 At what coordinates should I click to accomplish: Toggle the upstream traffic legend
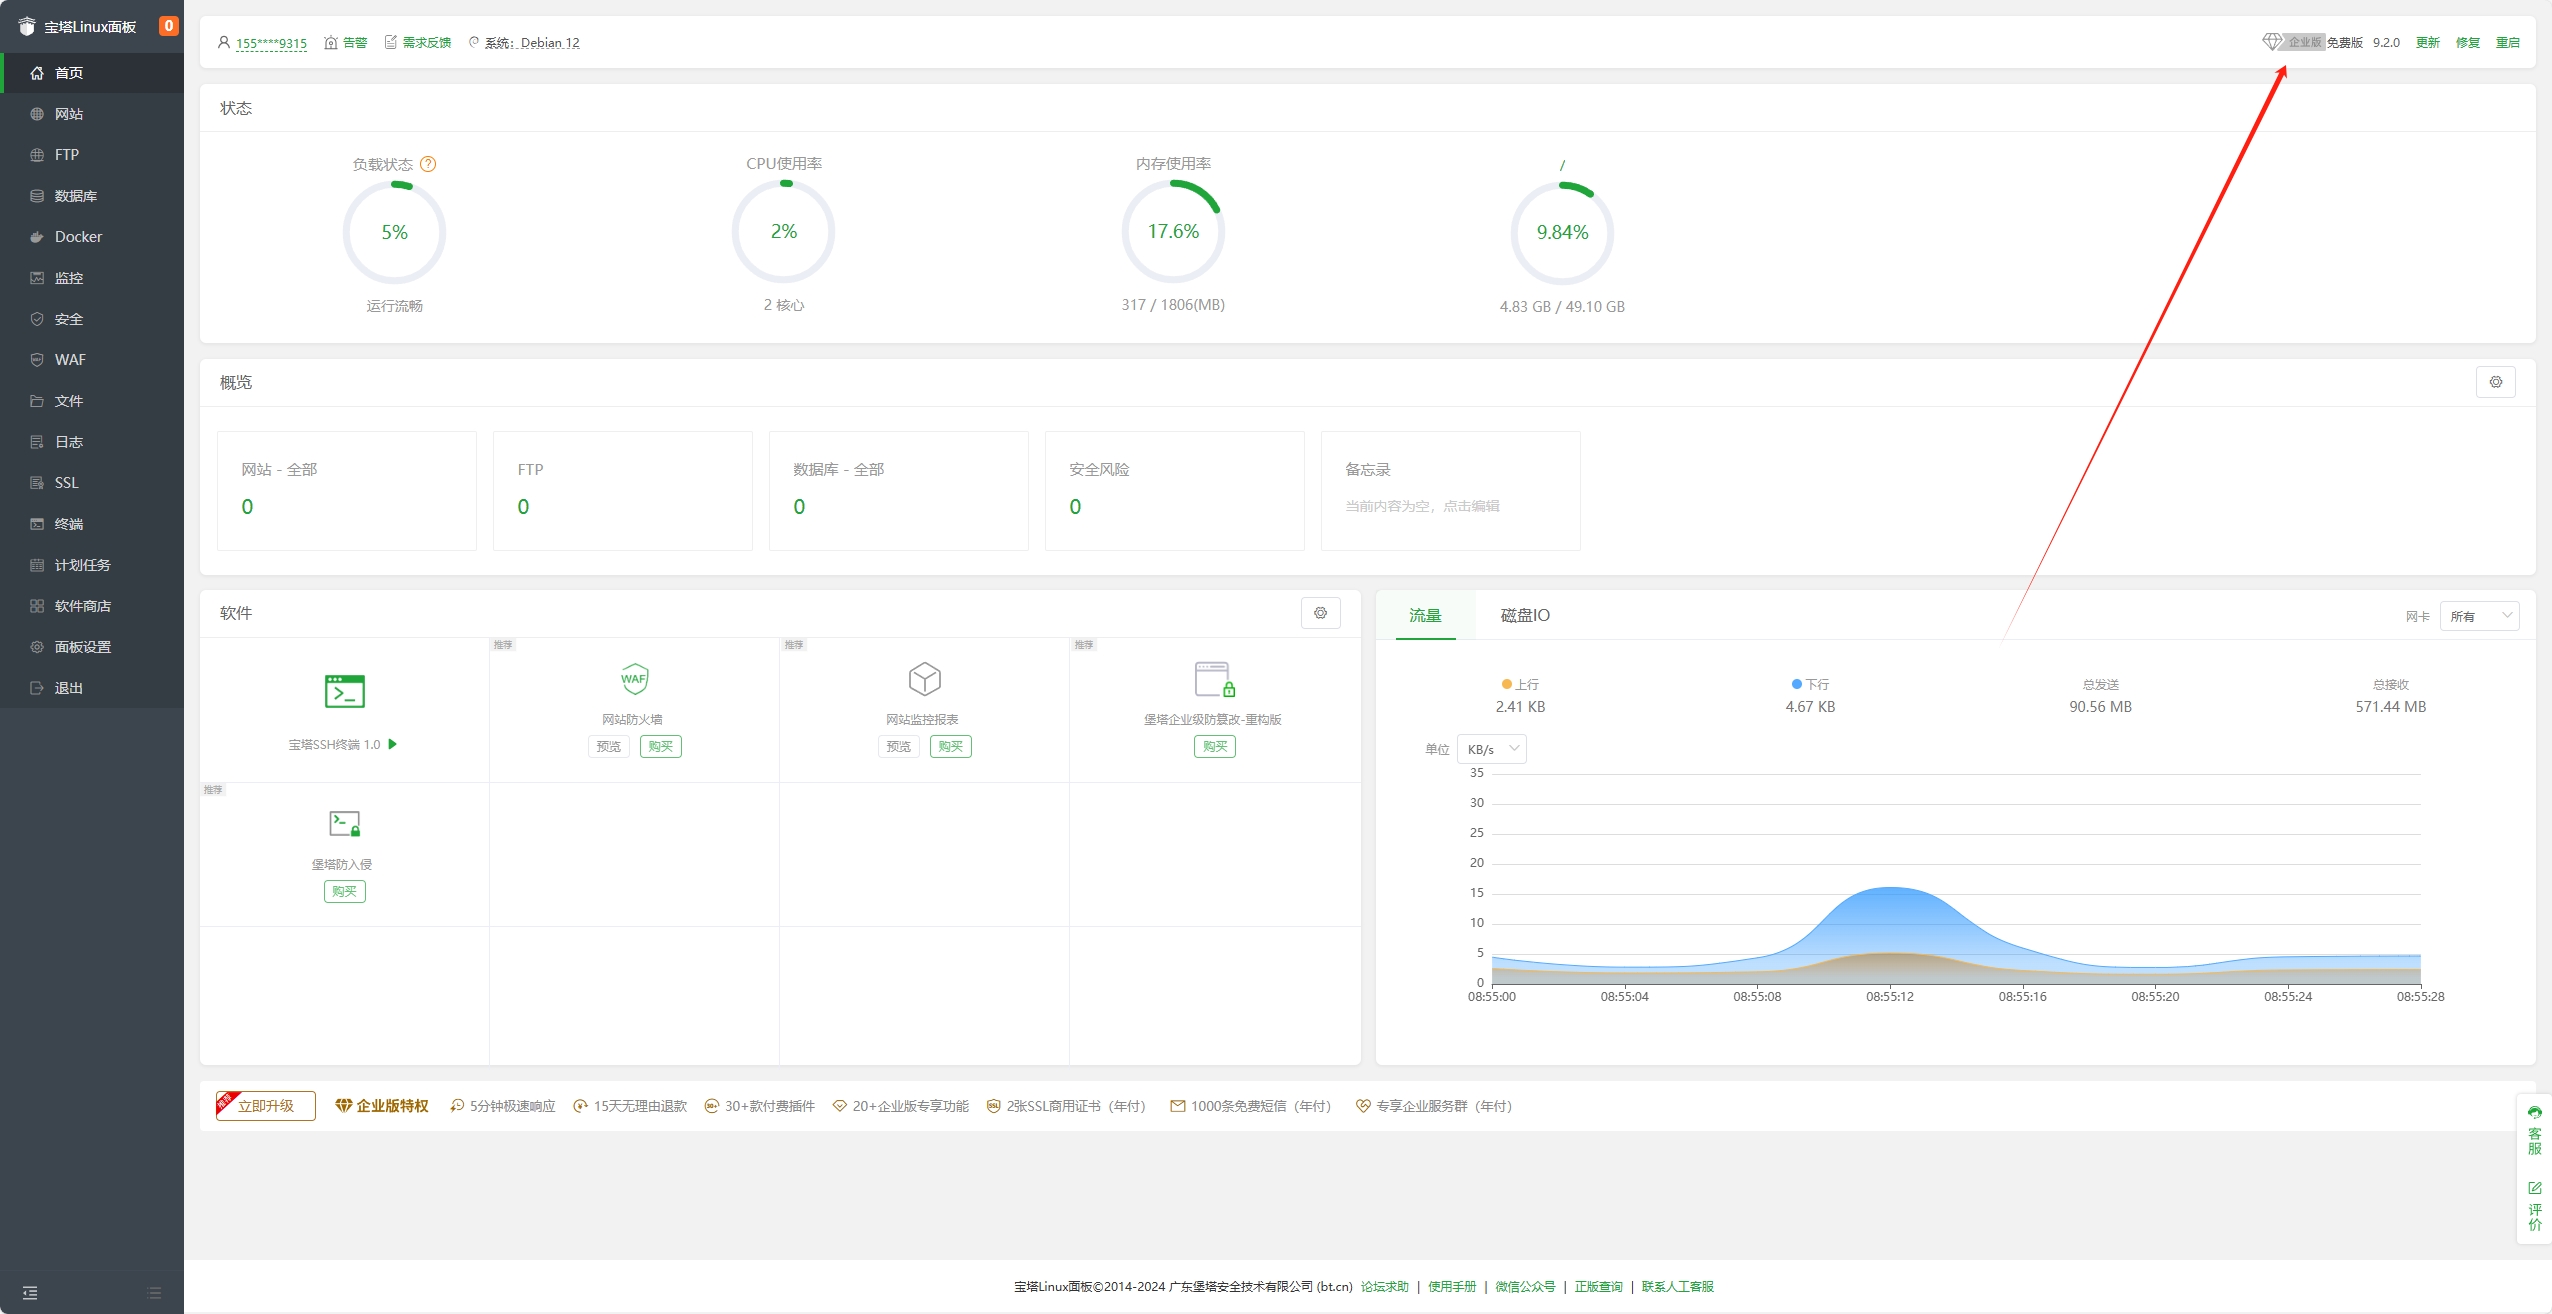point(1520,685)
